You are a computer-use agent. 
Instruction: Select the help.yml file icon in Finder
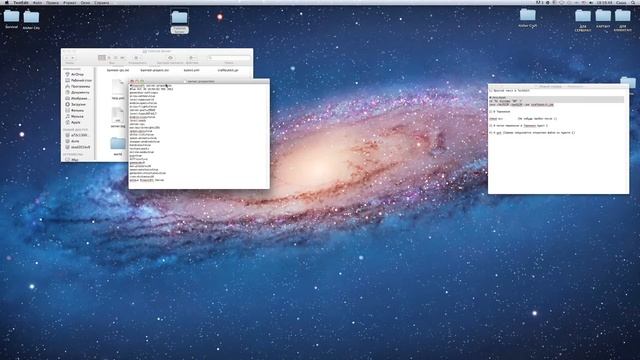coord(118,87)
